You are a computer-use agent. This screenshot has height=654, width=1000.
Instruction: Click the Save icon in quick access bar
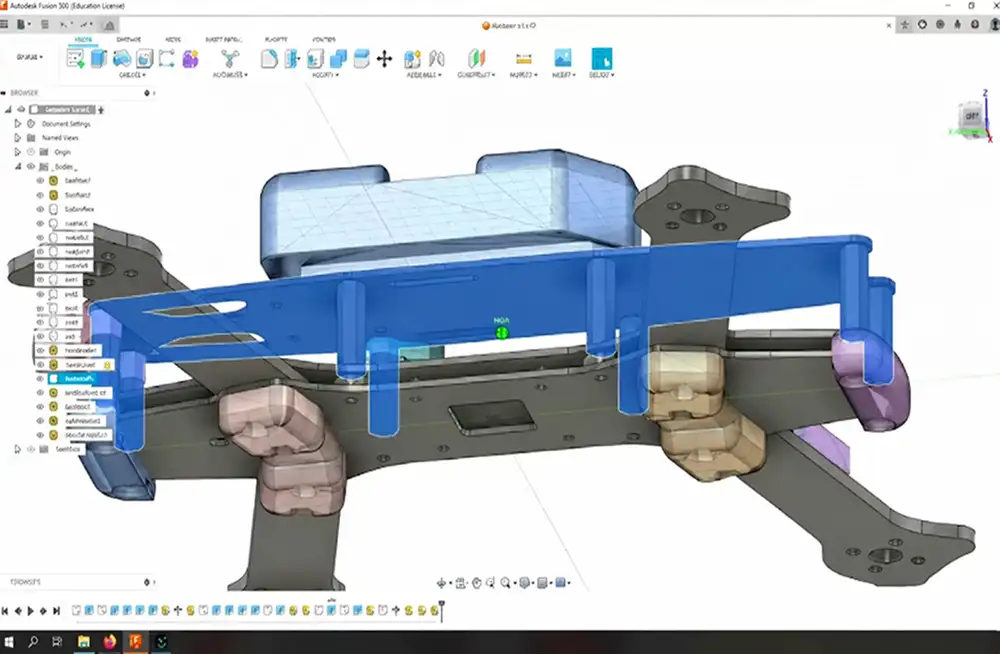coord(45,24)
